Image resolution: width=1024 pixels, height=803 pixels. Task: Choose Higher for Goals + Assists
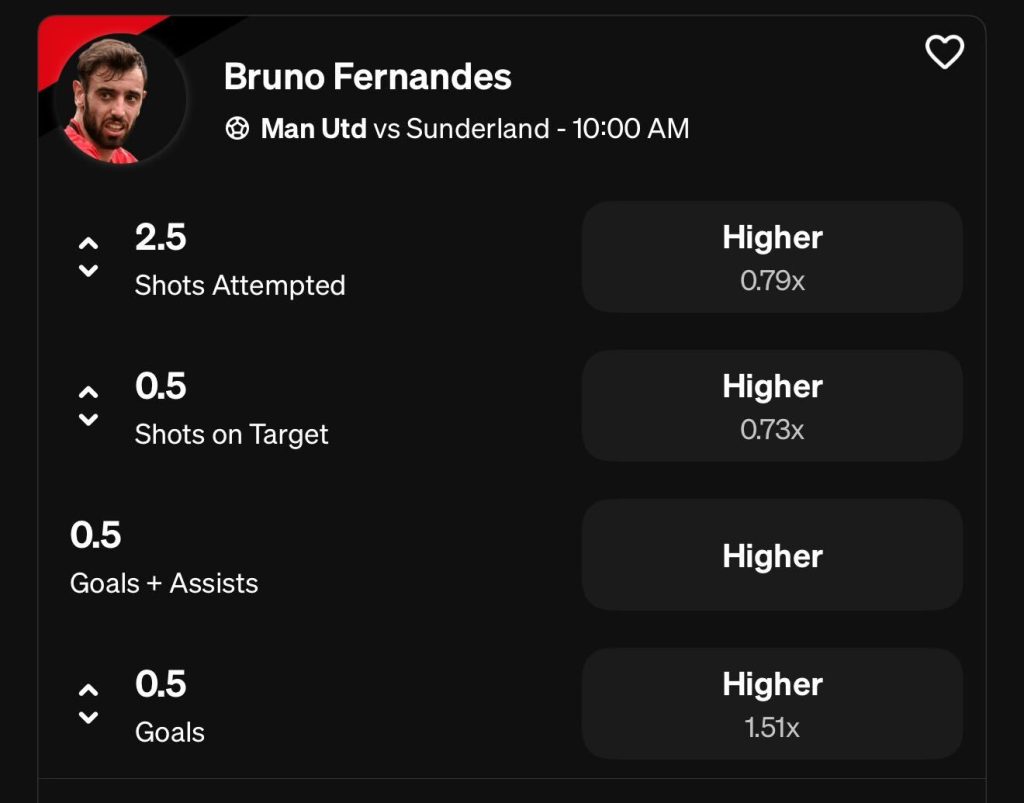click(x=772, y=555)
